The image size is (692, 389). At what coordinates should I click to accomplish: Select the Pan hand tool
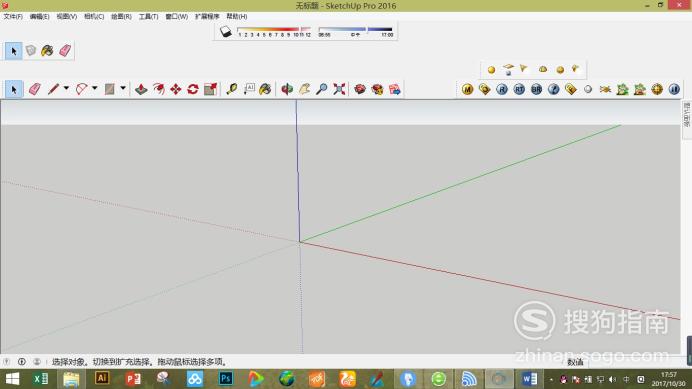305,89
